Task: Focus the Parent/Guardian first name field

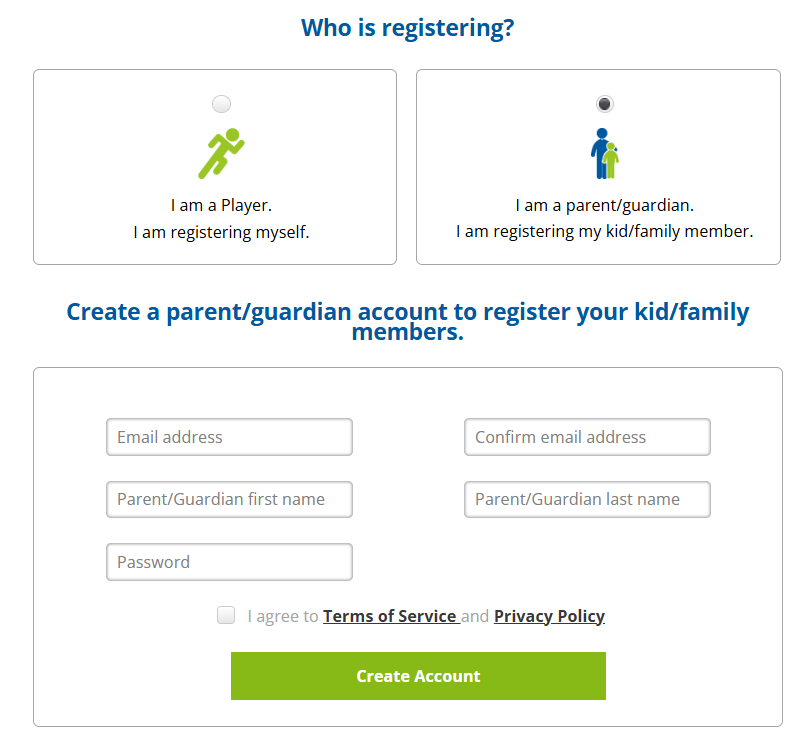Action: (229, 499)
